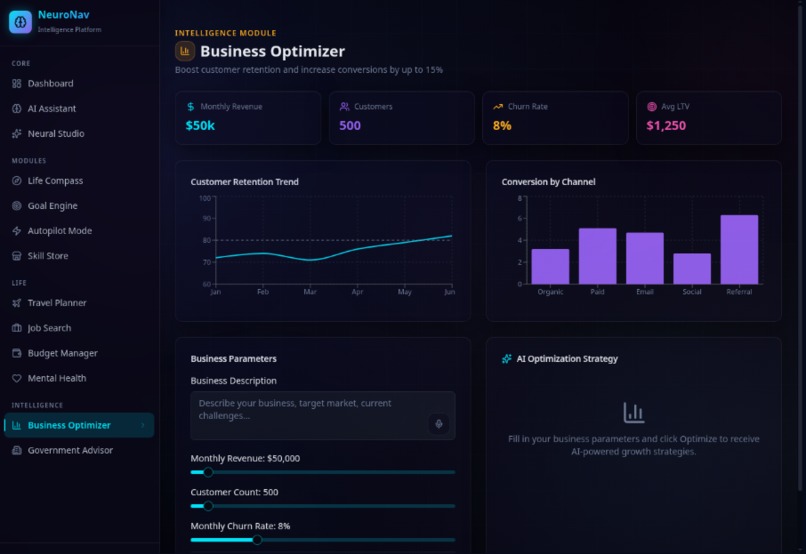The image size is (806, 554).
Task: Click the people icon on Customers card
Action: point(344,106)
